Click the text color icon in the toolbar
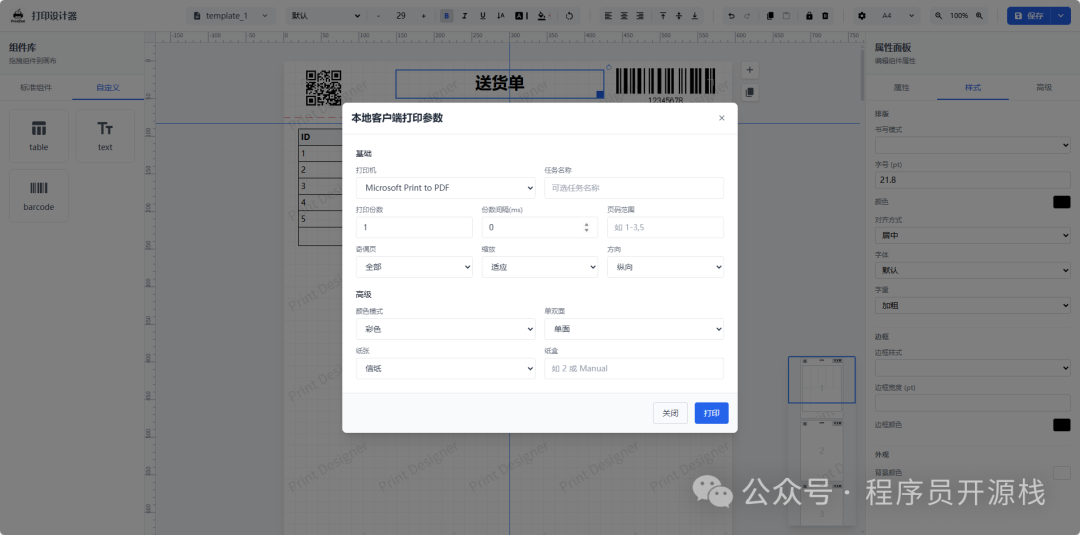The height and width of the screenshot is (535, 1080). coord(521,15)
